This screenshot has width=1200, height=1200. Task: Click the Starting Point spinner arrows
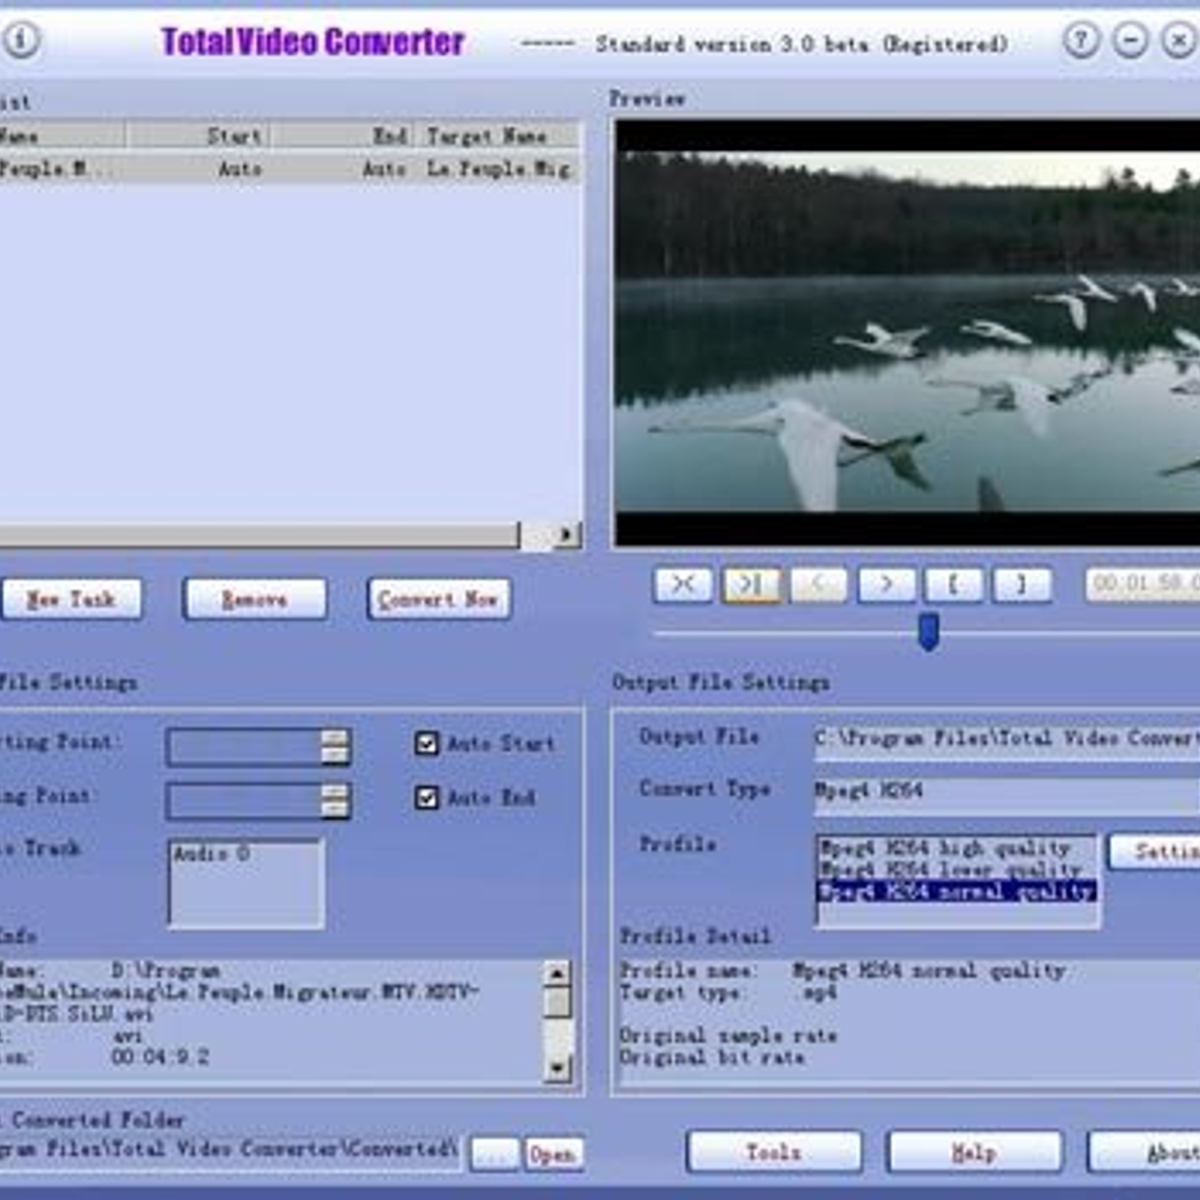tap(335, 746)
